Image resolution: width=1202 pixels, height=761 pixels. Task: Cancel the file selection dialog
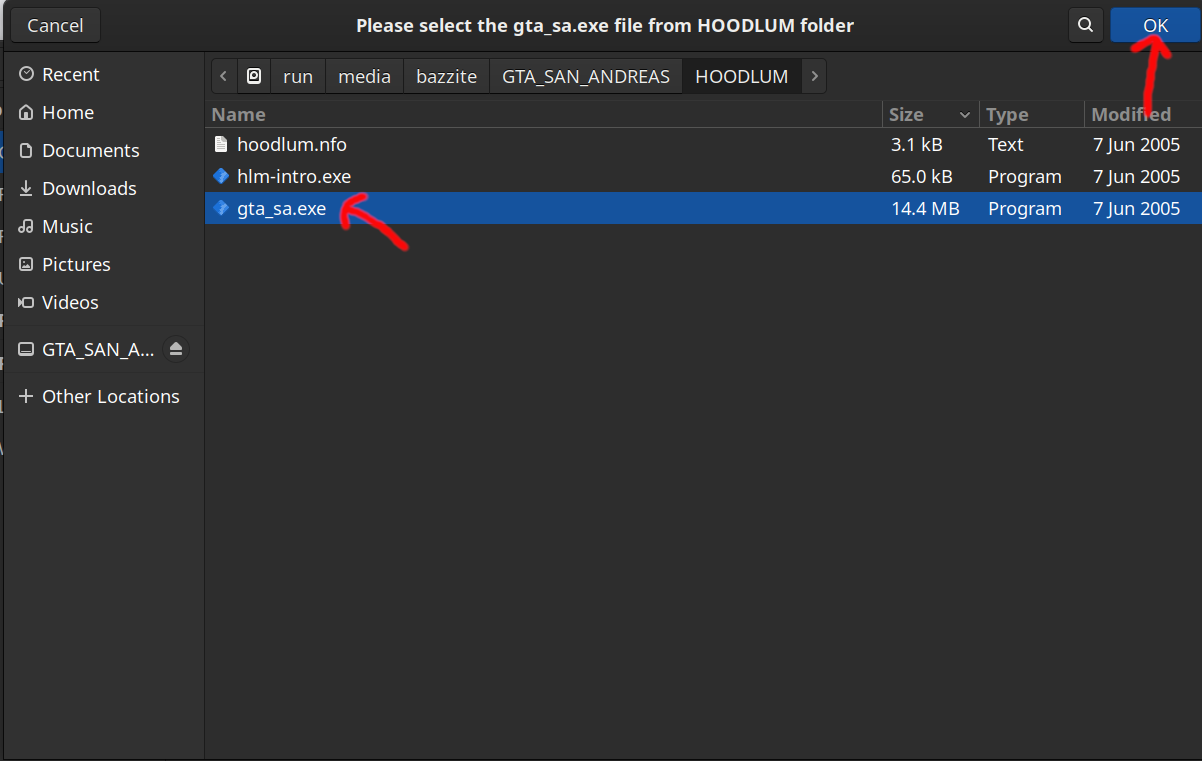(55, 25)
